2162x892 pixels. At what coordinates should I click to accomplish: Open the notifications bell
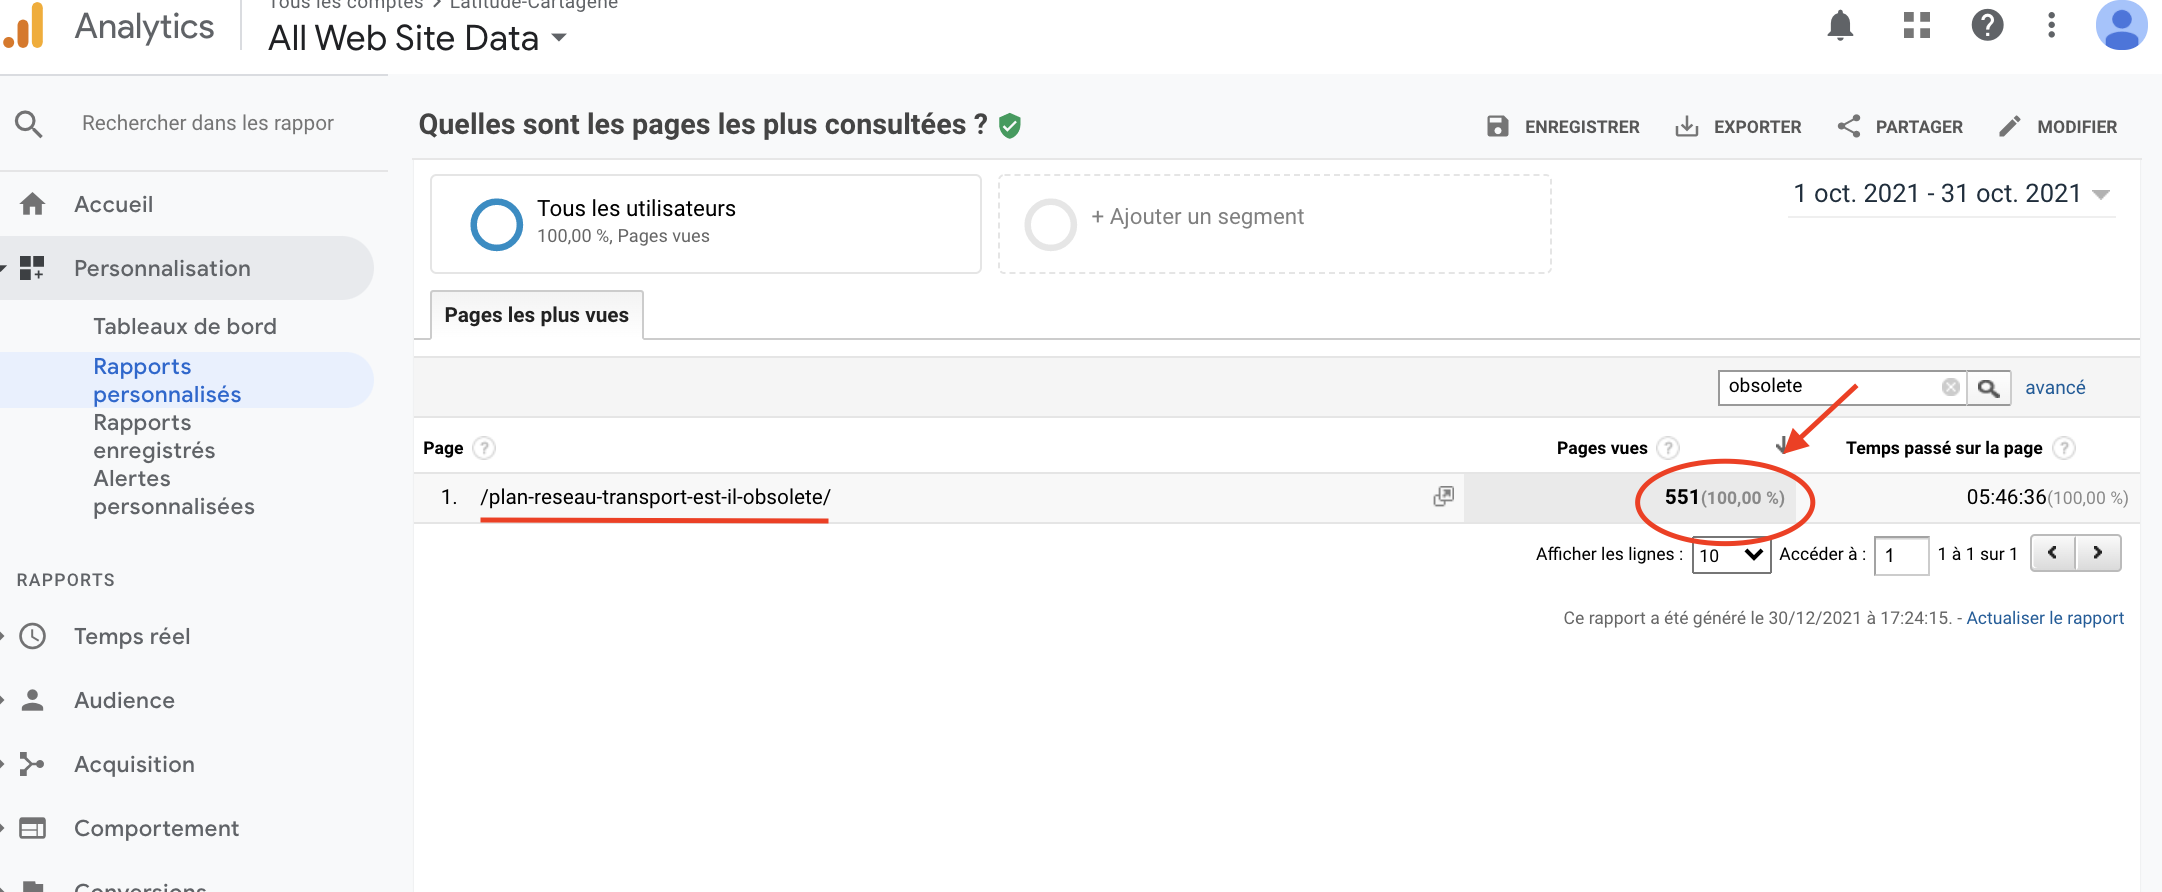pos(1840,25)
